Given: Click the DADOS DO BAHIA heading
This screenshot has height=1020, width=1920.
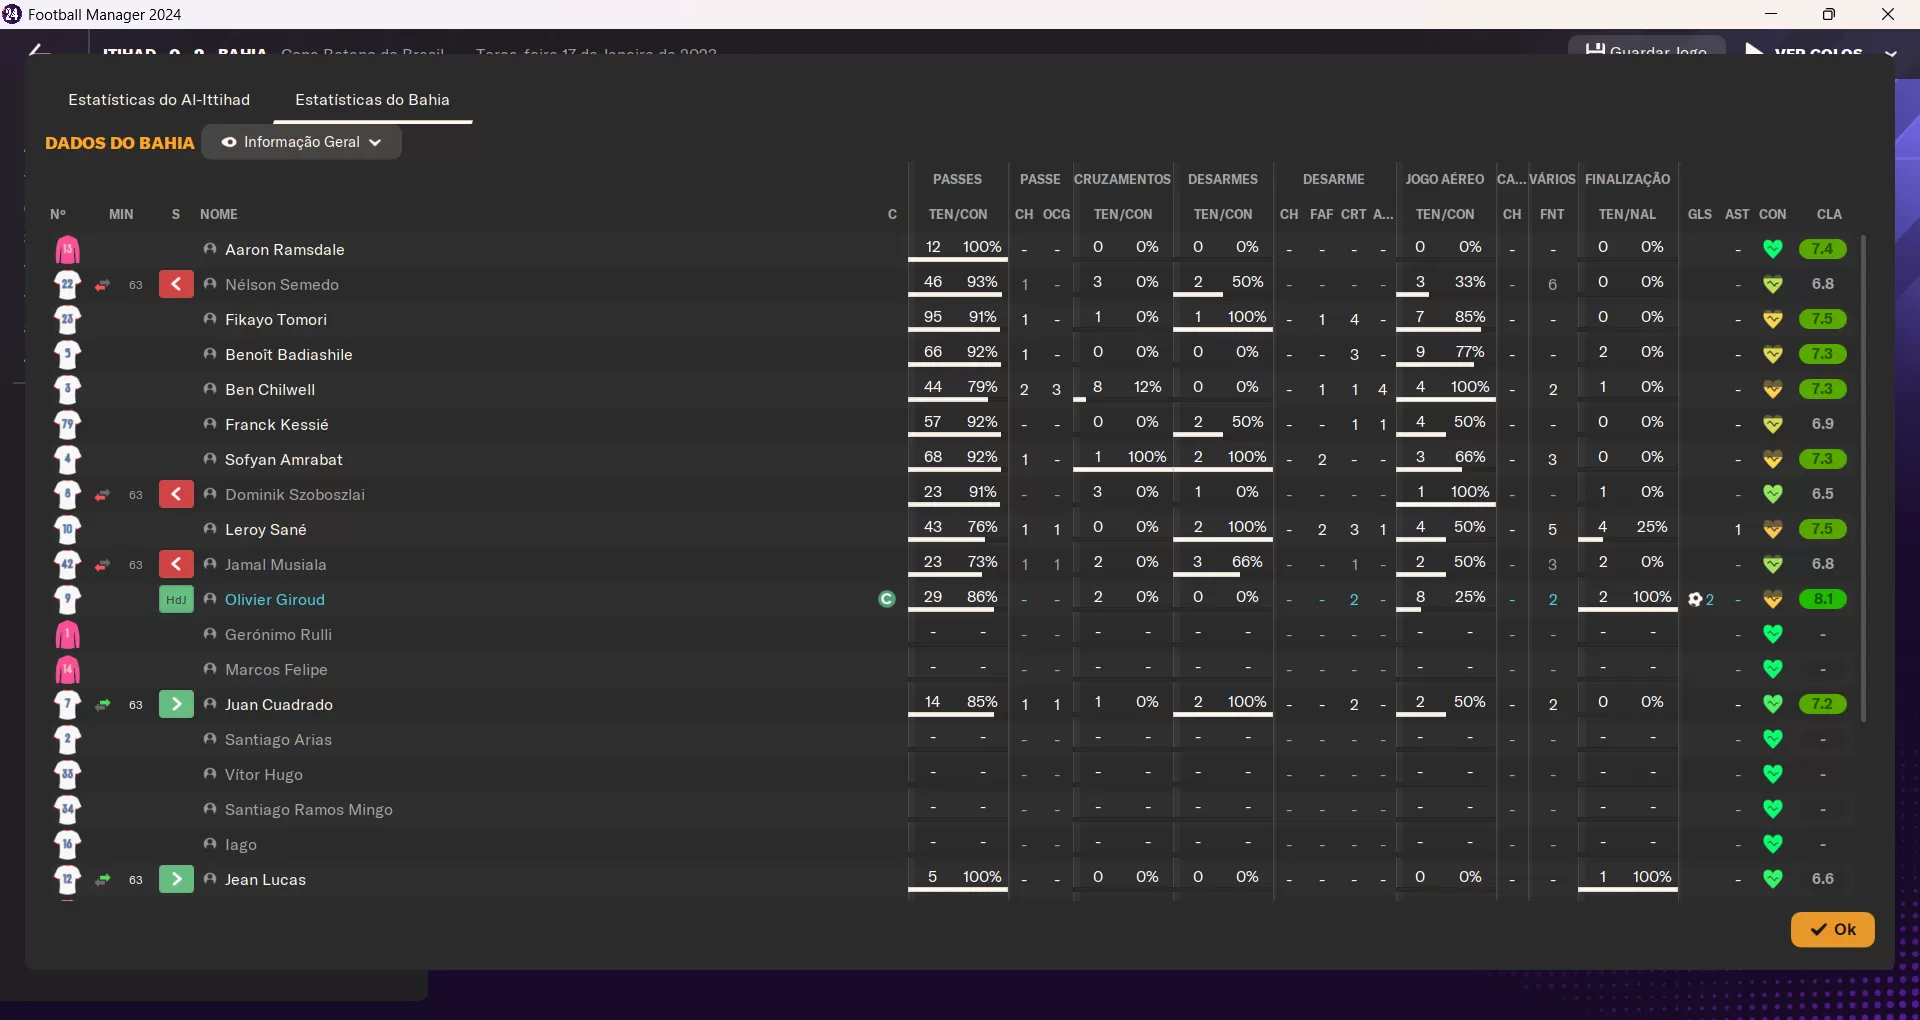Looking at the screenshot, I should [120, 143].
